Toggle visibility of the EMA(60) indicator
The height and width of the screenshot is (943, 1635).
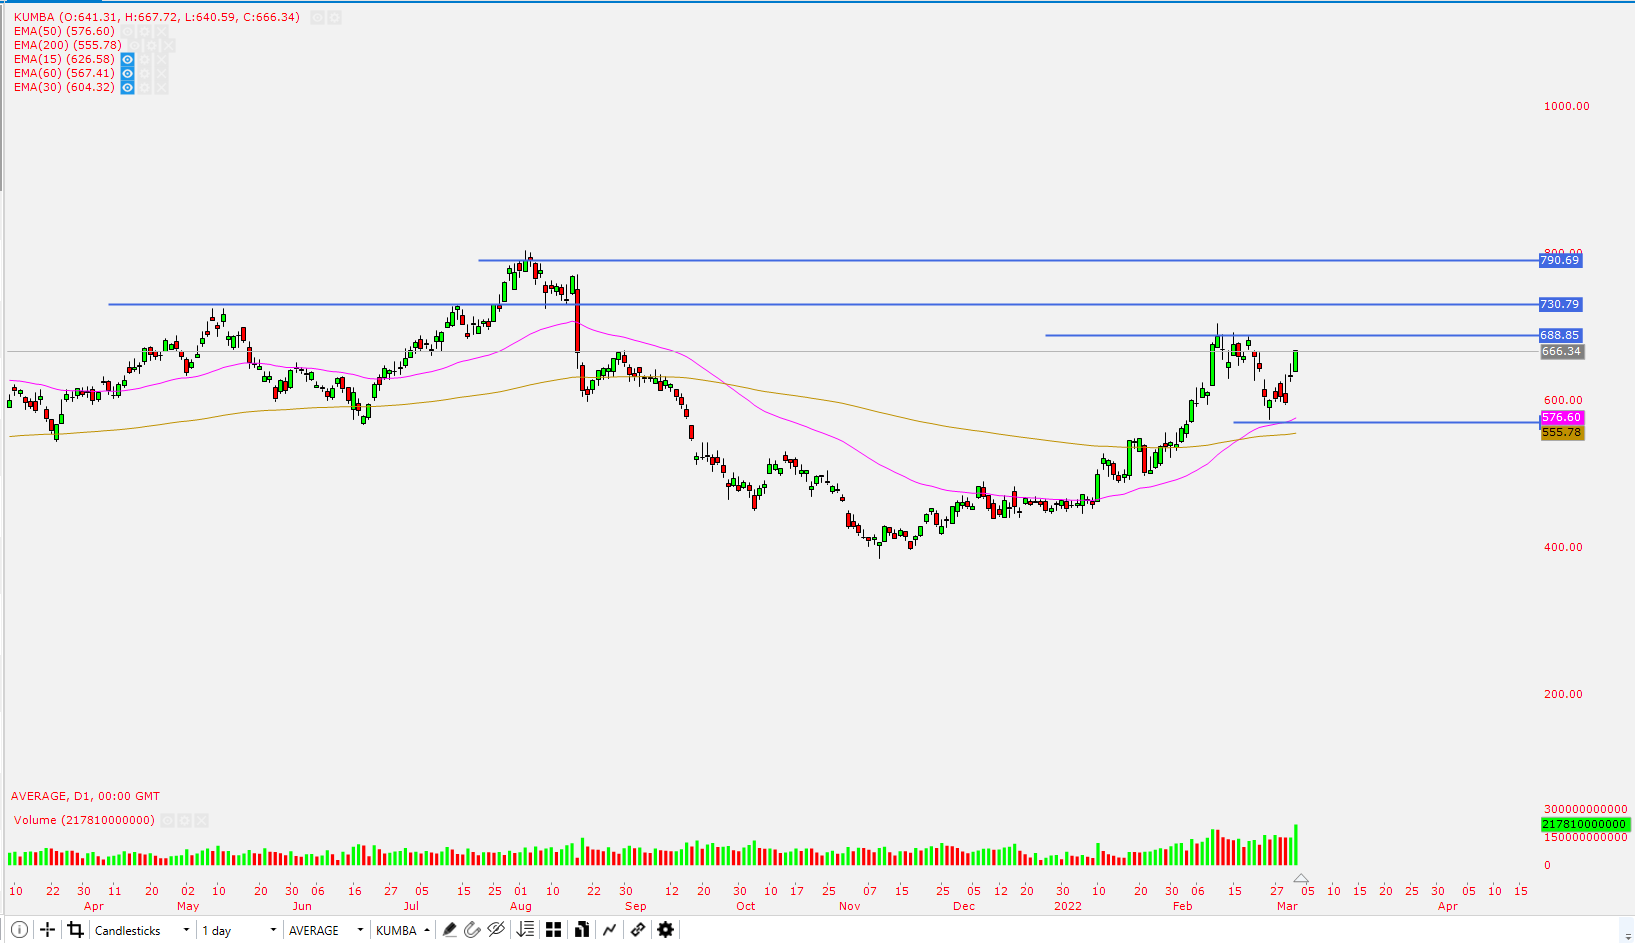coord(127,73)
